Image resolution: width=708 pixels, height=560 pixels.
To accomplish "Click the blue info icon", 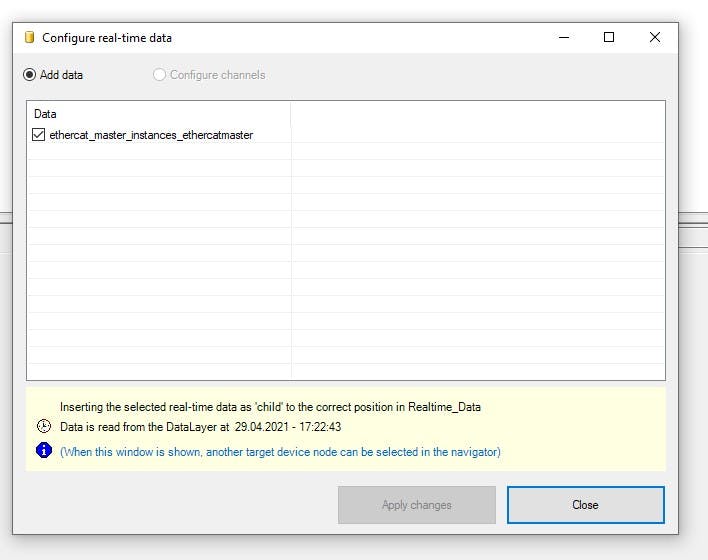I will (x=44, y=450).
